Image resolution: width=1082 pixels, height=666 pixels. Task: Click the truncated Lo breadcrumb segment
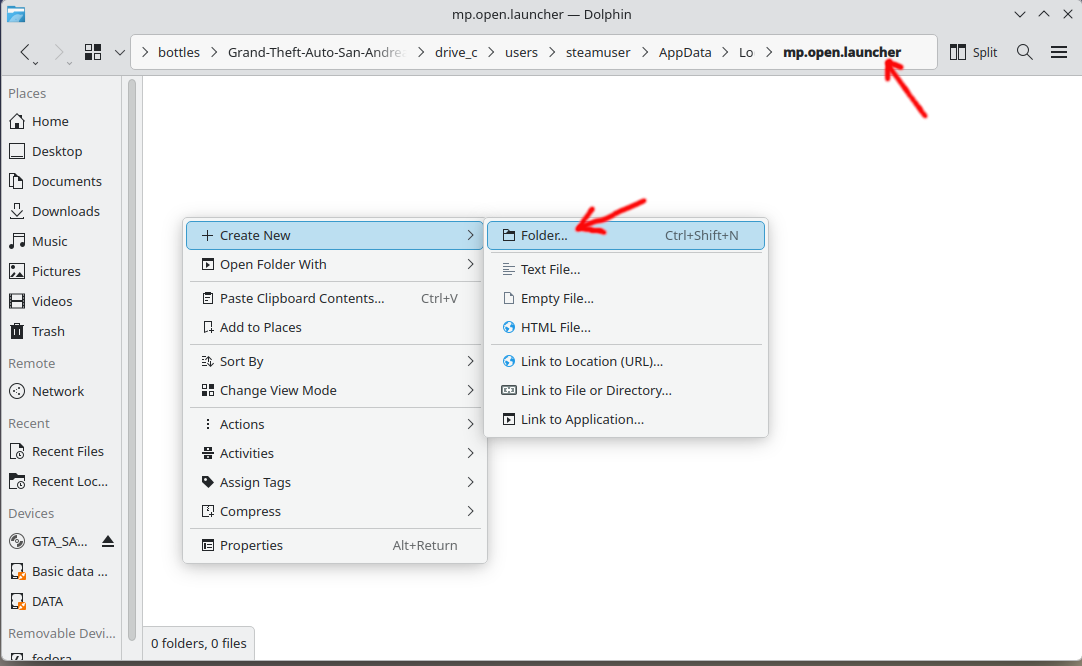(x=746, y=52)
